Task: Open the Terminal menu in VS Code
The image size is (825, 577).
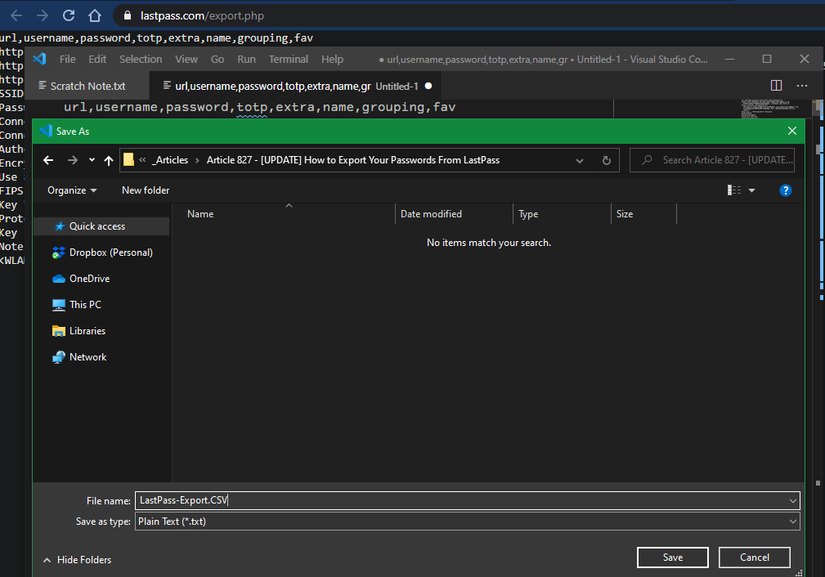Action: 288,59
